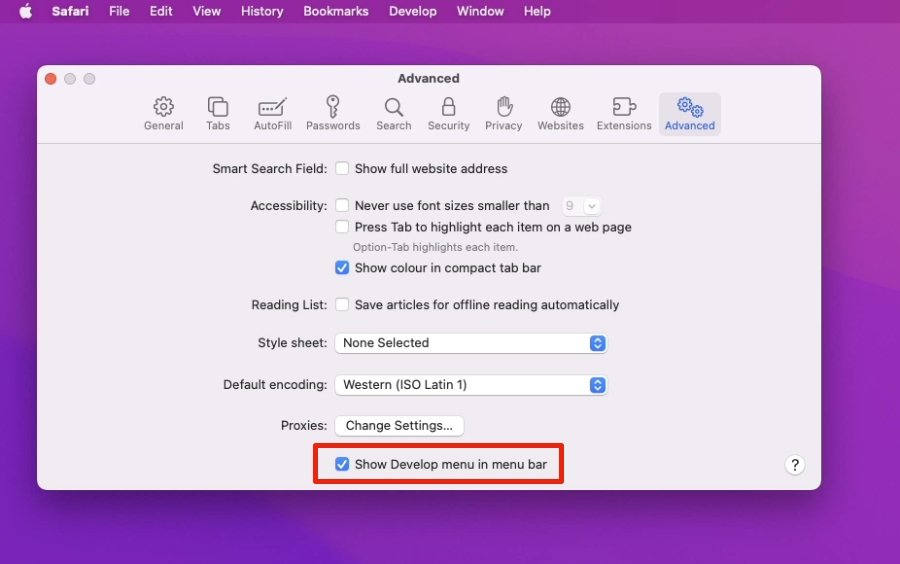Screen dimensions: 900x564
Task: Open the Help menu
Action: (537, 11)
